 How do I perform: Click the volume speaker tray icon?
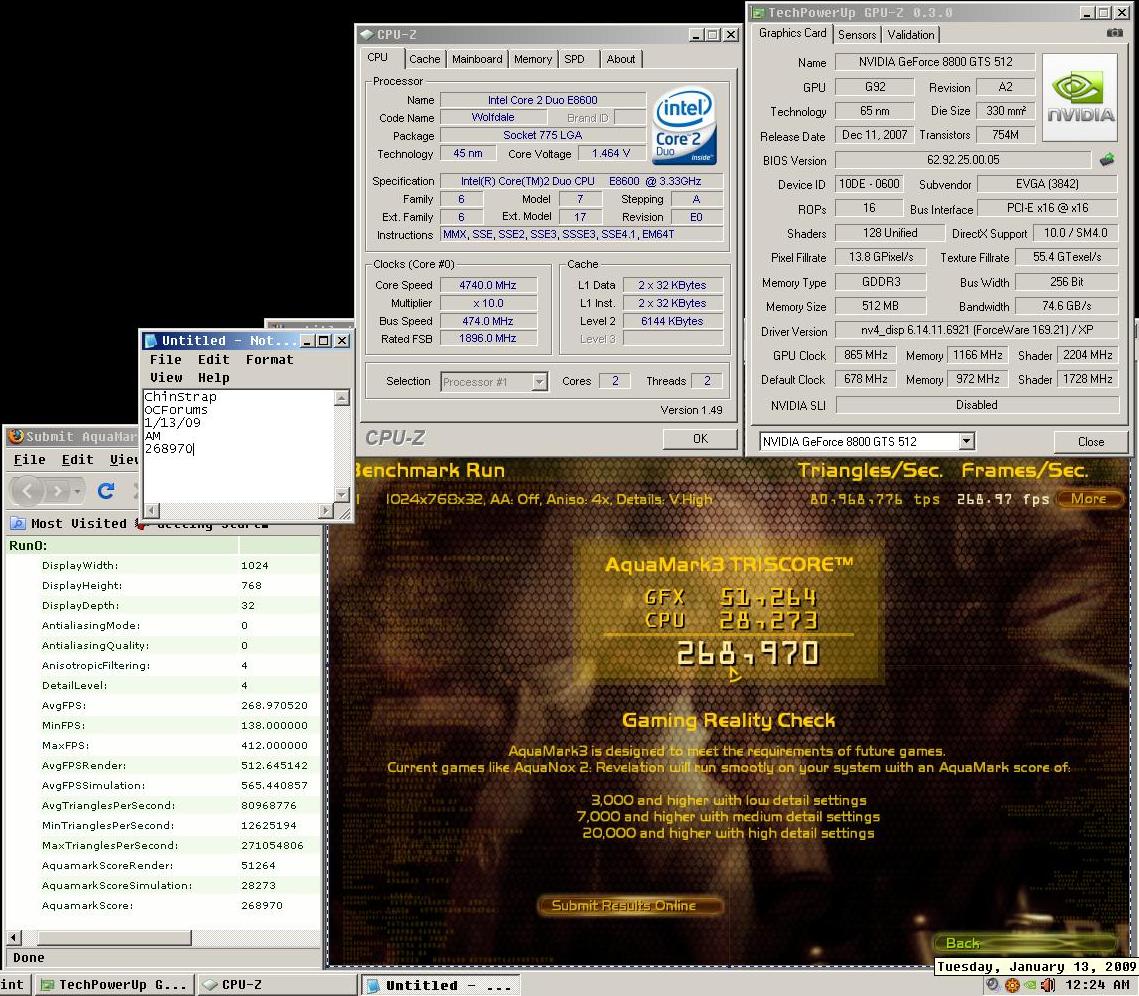tap(1047, 985)
